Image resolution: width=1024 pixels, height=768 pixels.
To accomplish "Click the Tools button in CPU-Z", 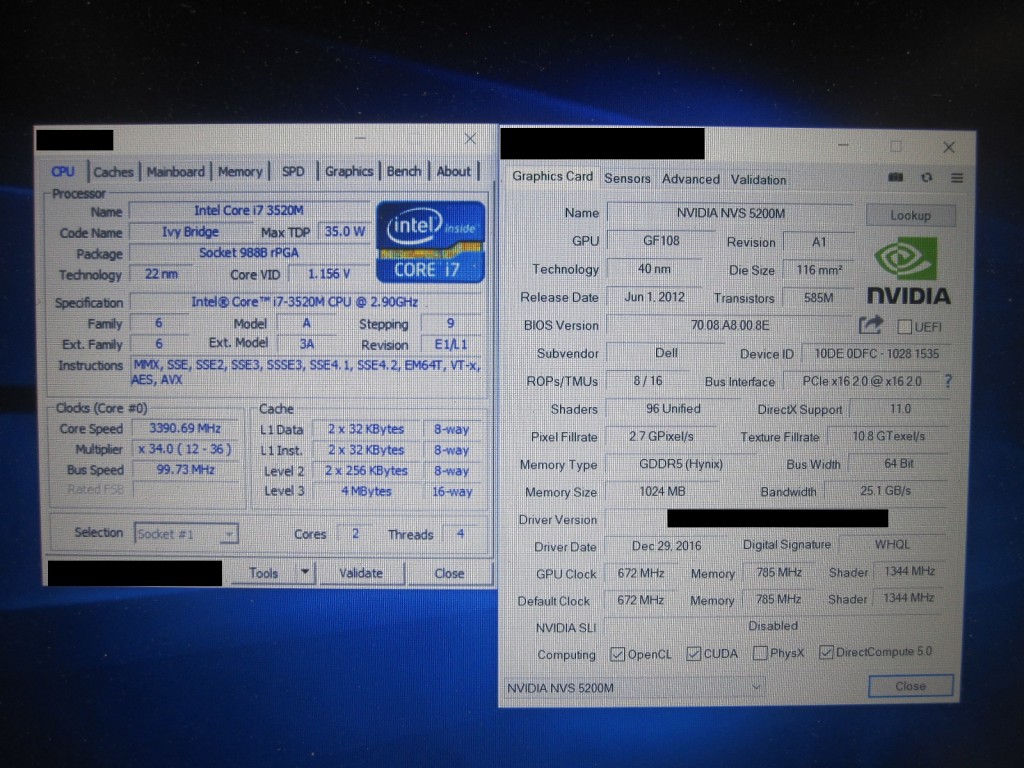I will point(263,573).
